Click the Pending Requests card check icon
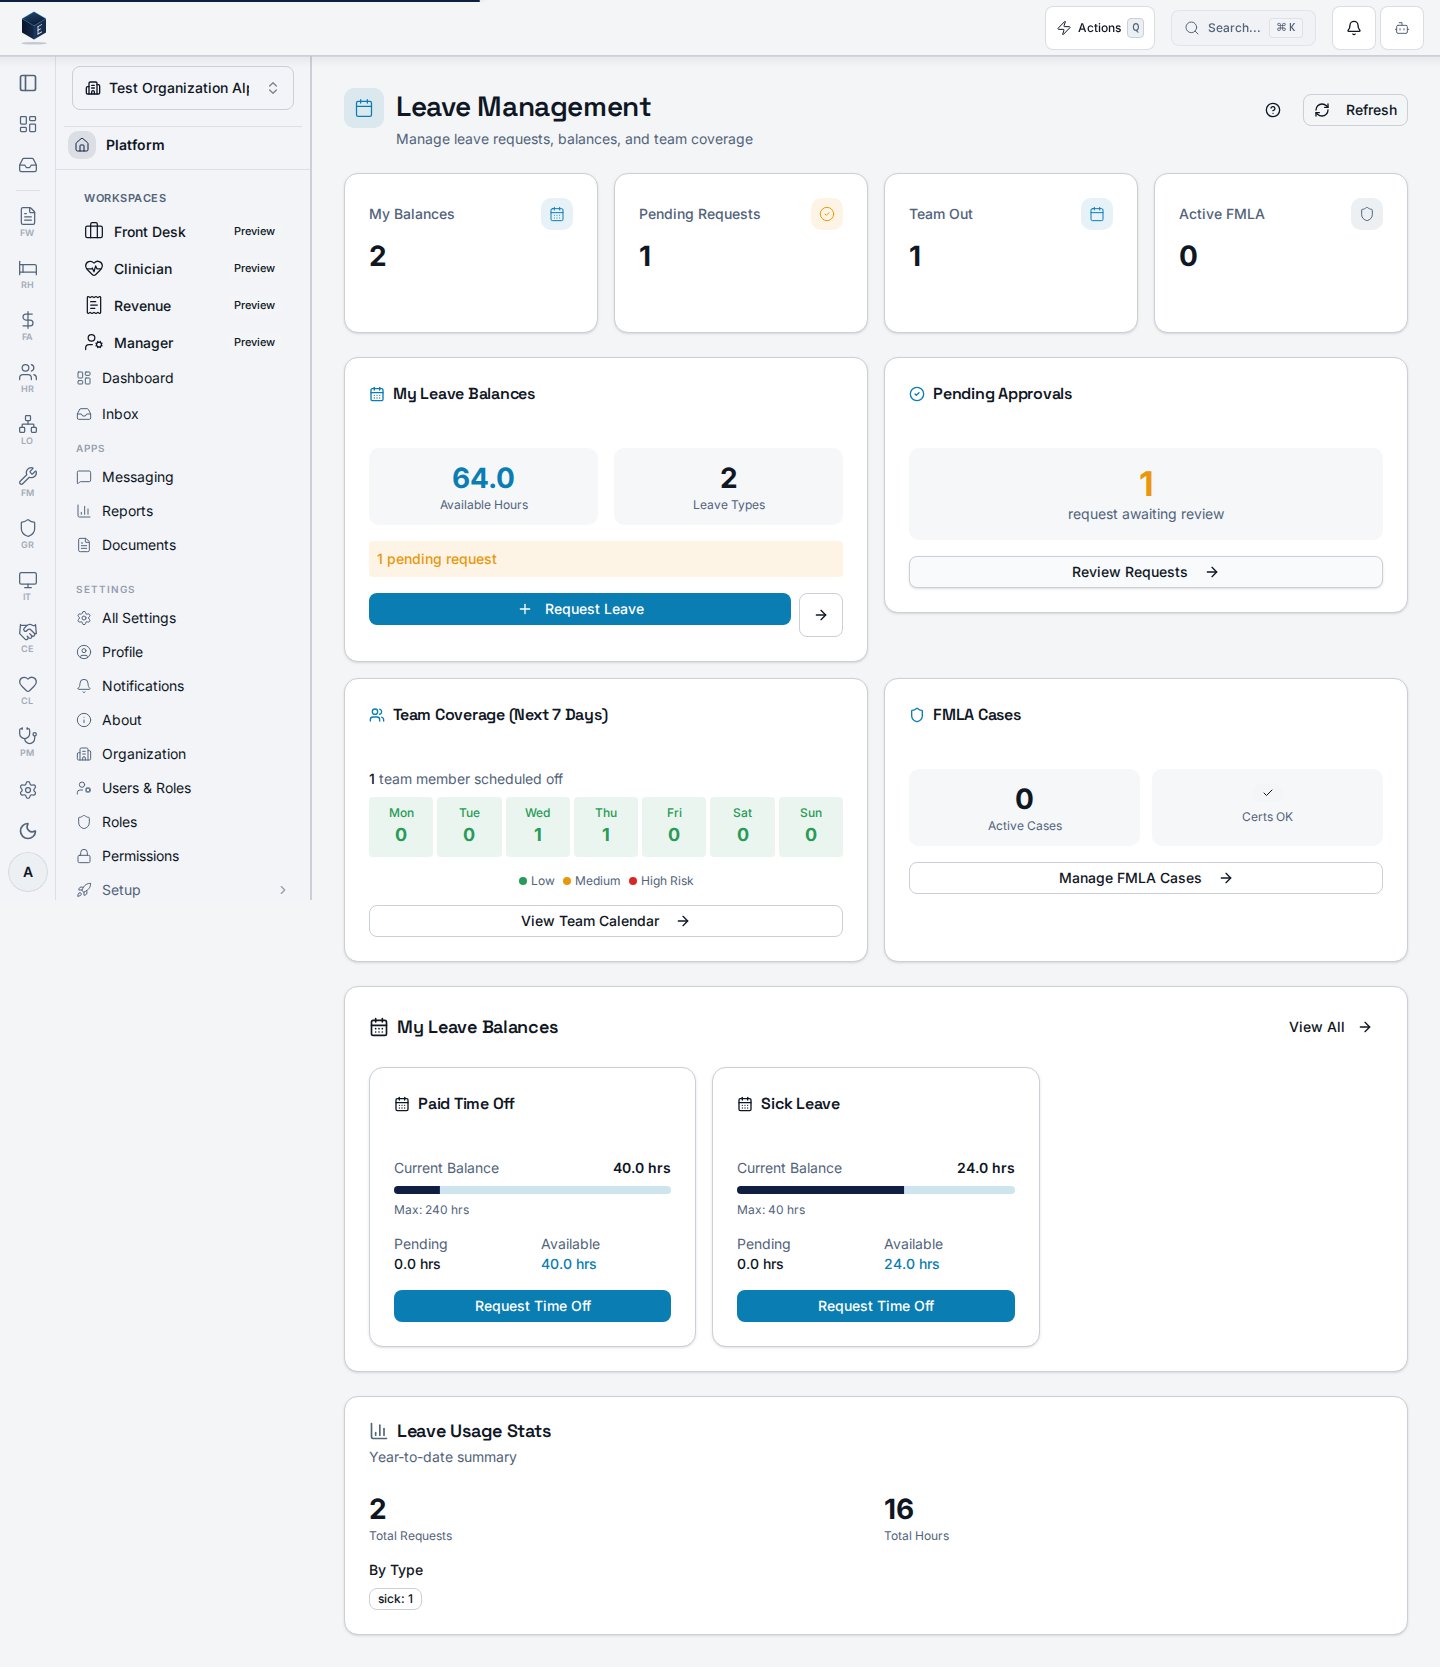 [x=827, y=214]
